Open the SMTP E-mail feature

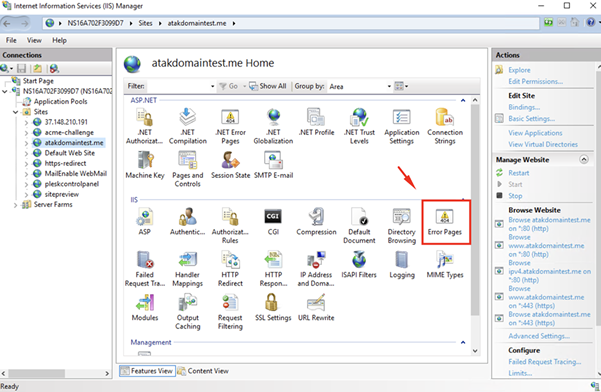273,165
